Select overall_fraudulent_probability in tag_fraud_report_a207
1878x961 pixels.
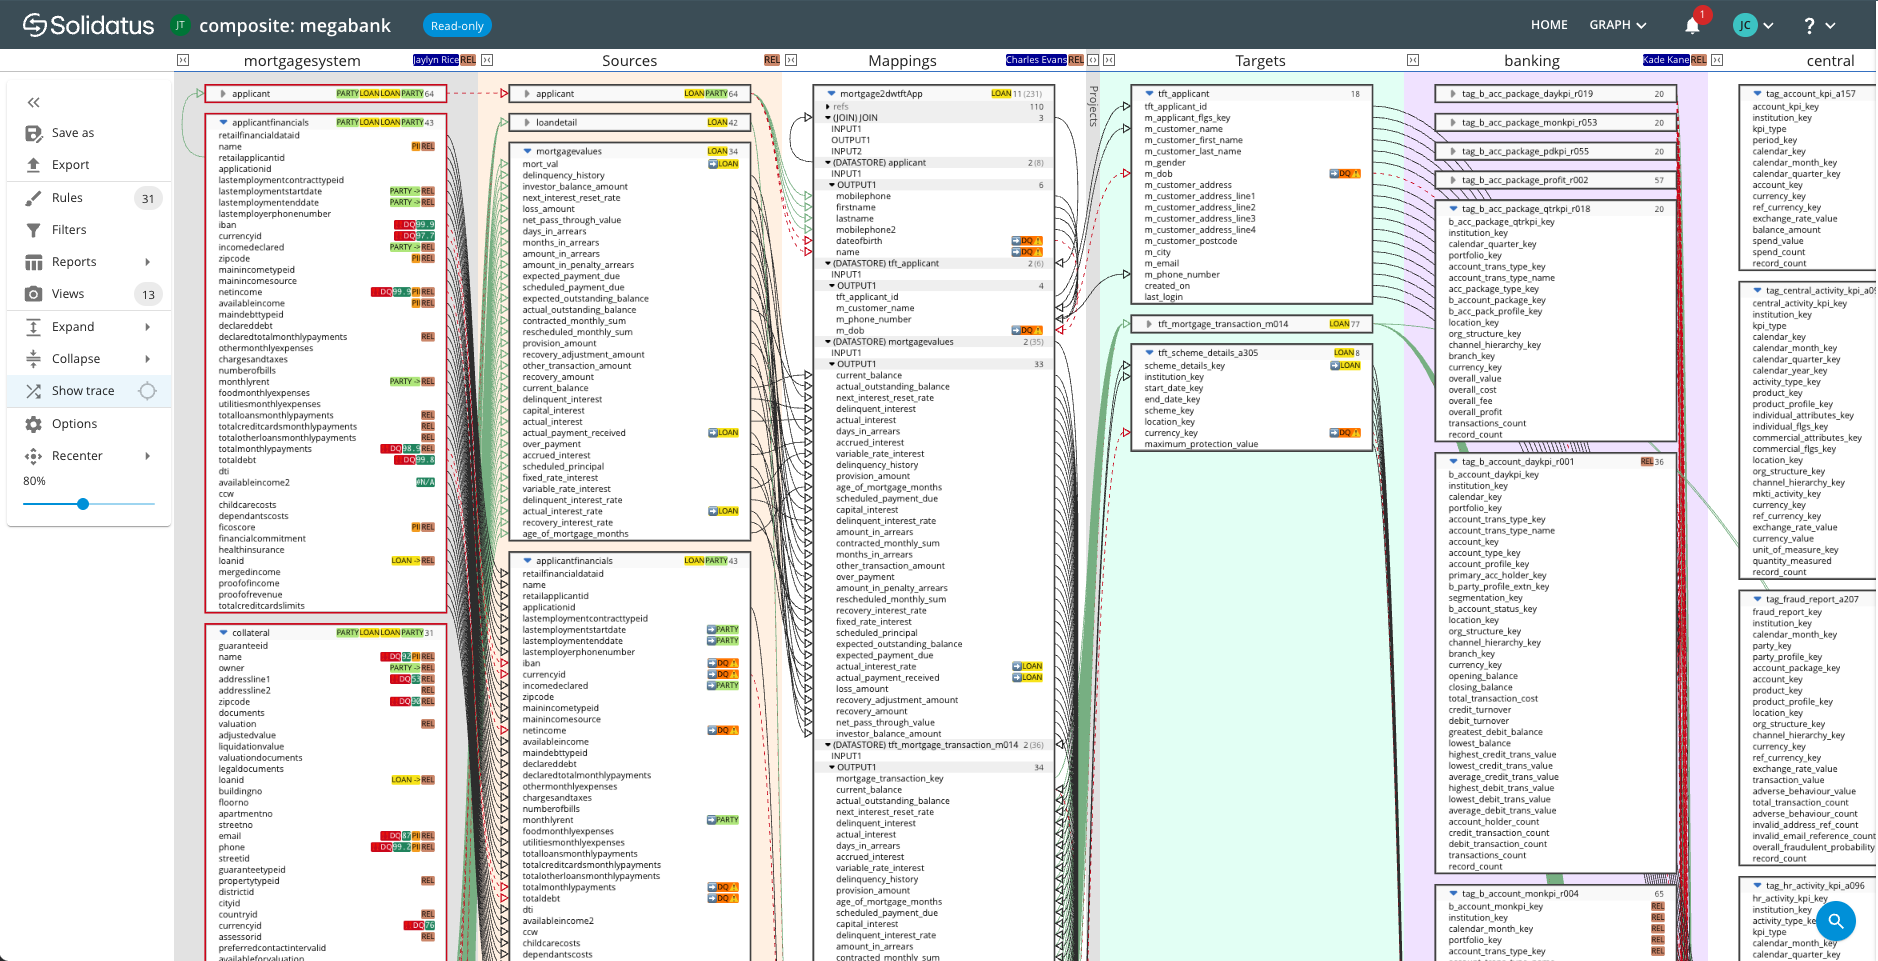pos(1813,847)
